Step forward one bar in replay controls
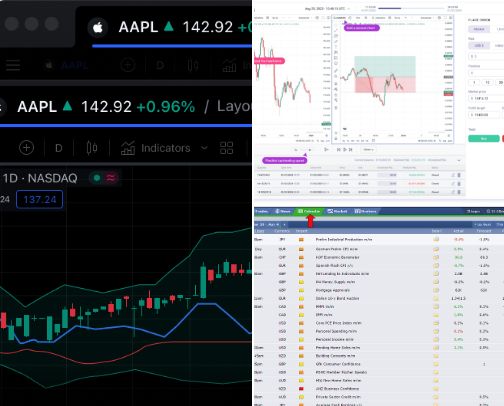This screenshot has width=504, height=406. pyautogui.click(x=351, y=150)
